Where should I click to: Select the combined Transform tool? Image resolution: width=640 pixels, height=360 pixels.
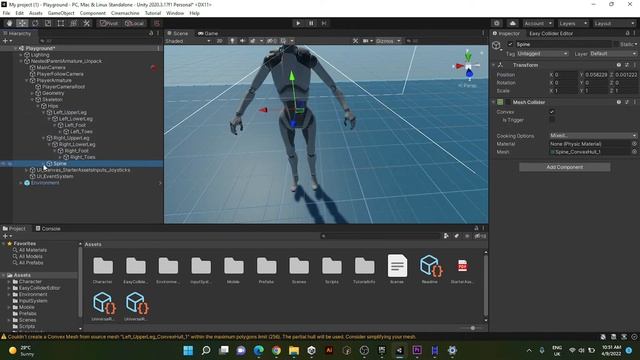73,23
